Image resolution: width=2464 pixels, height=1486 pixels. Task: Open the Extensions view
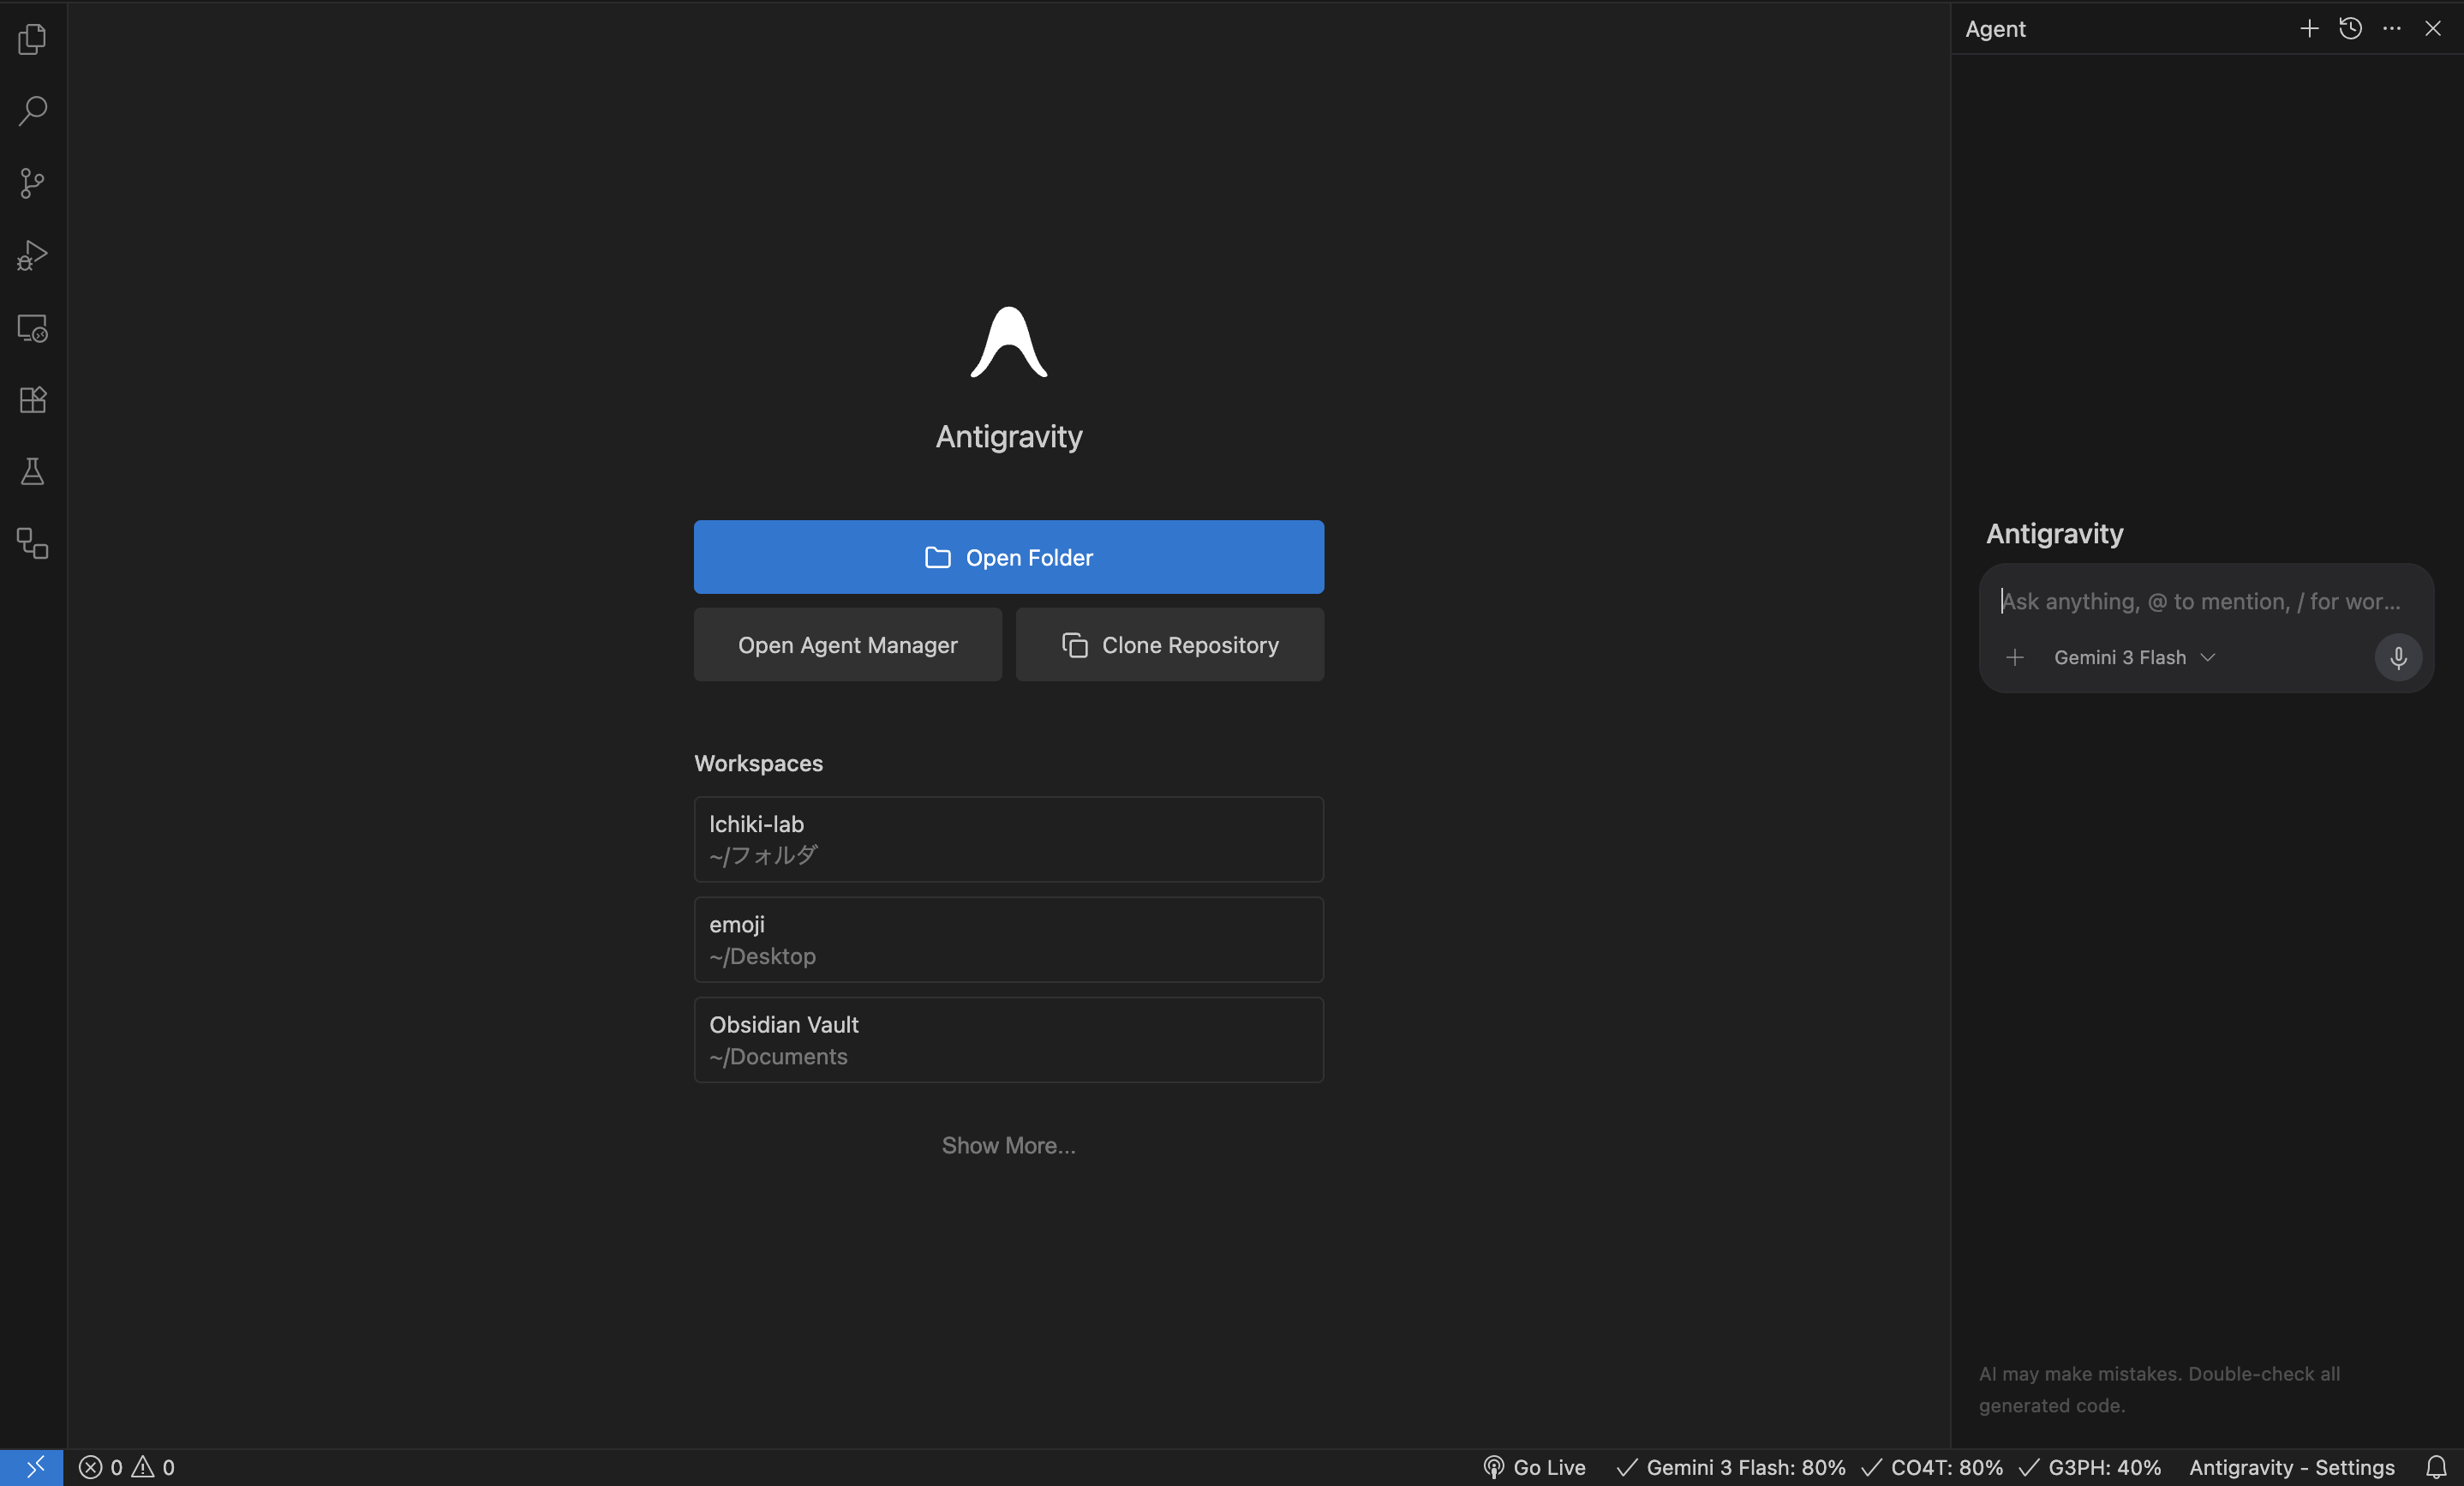point(32,400)
